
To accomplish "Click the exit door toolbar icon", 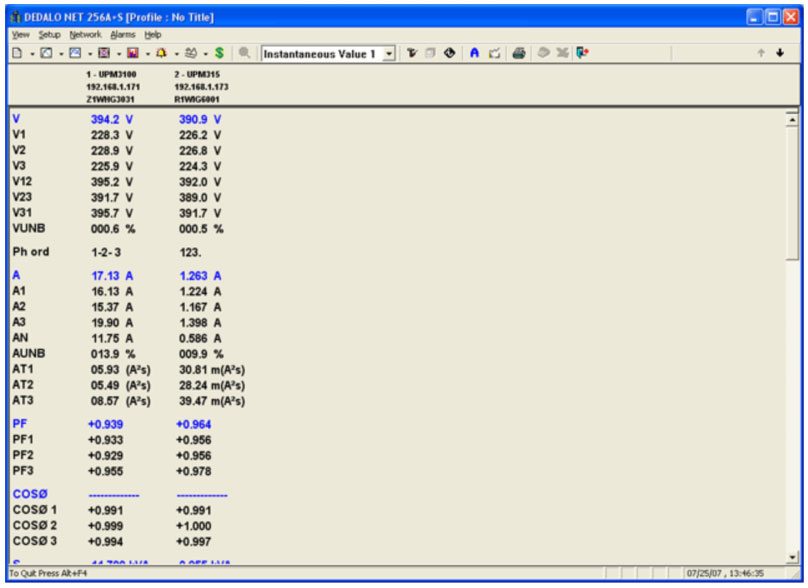I will point(583,54).
